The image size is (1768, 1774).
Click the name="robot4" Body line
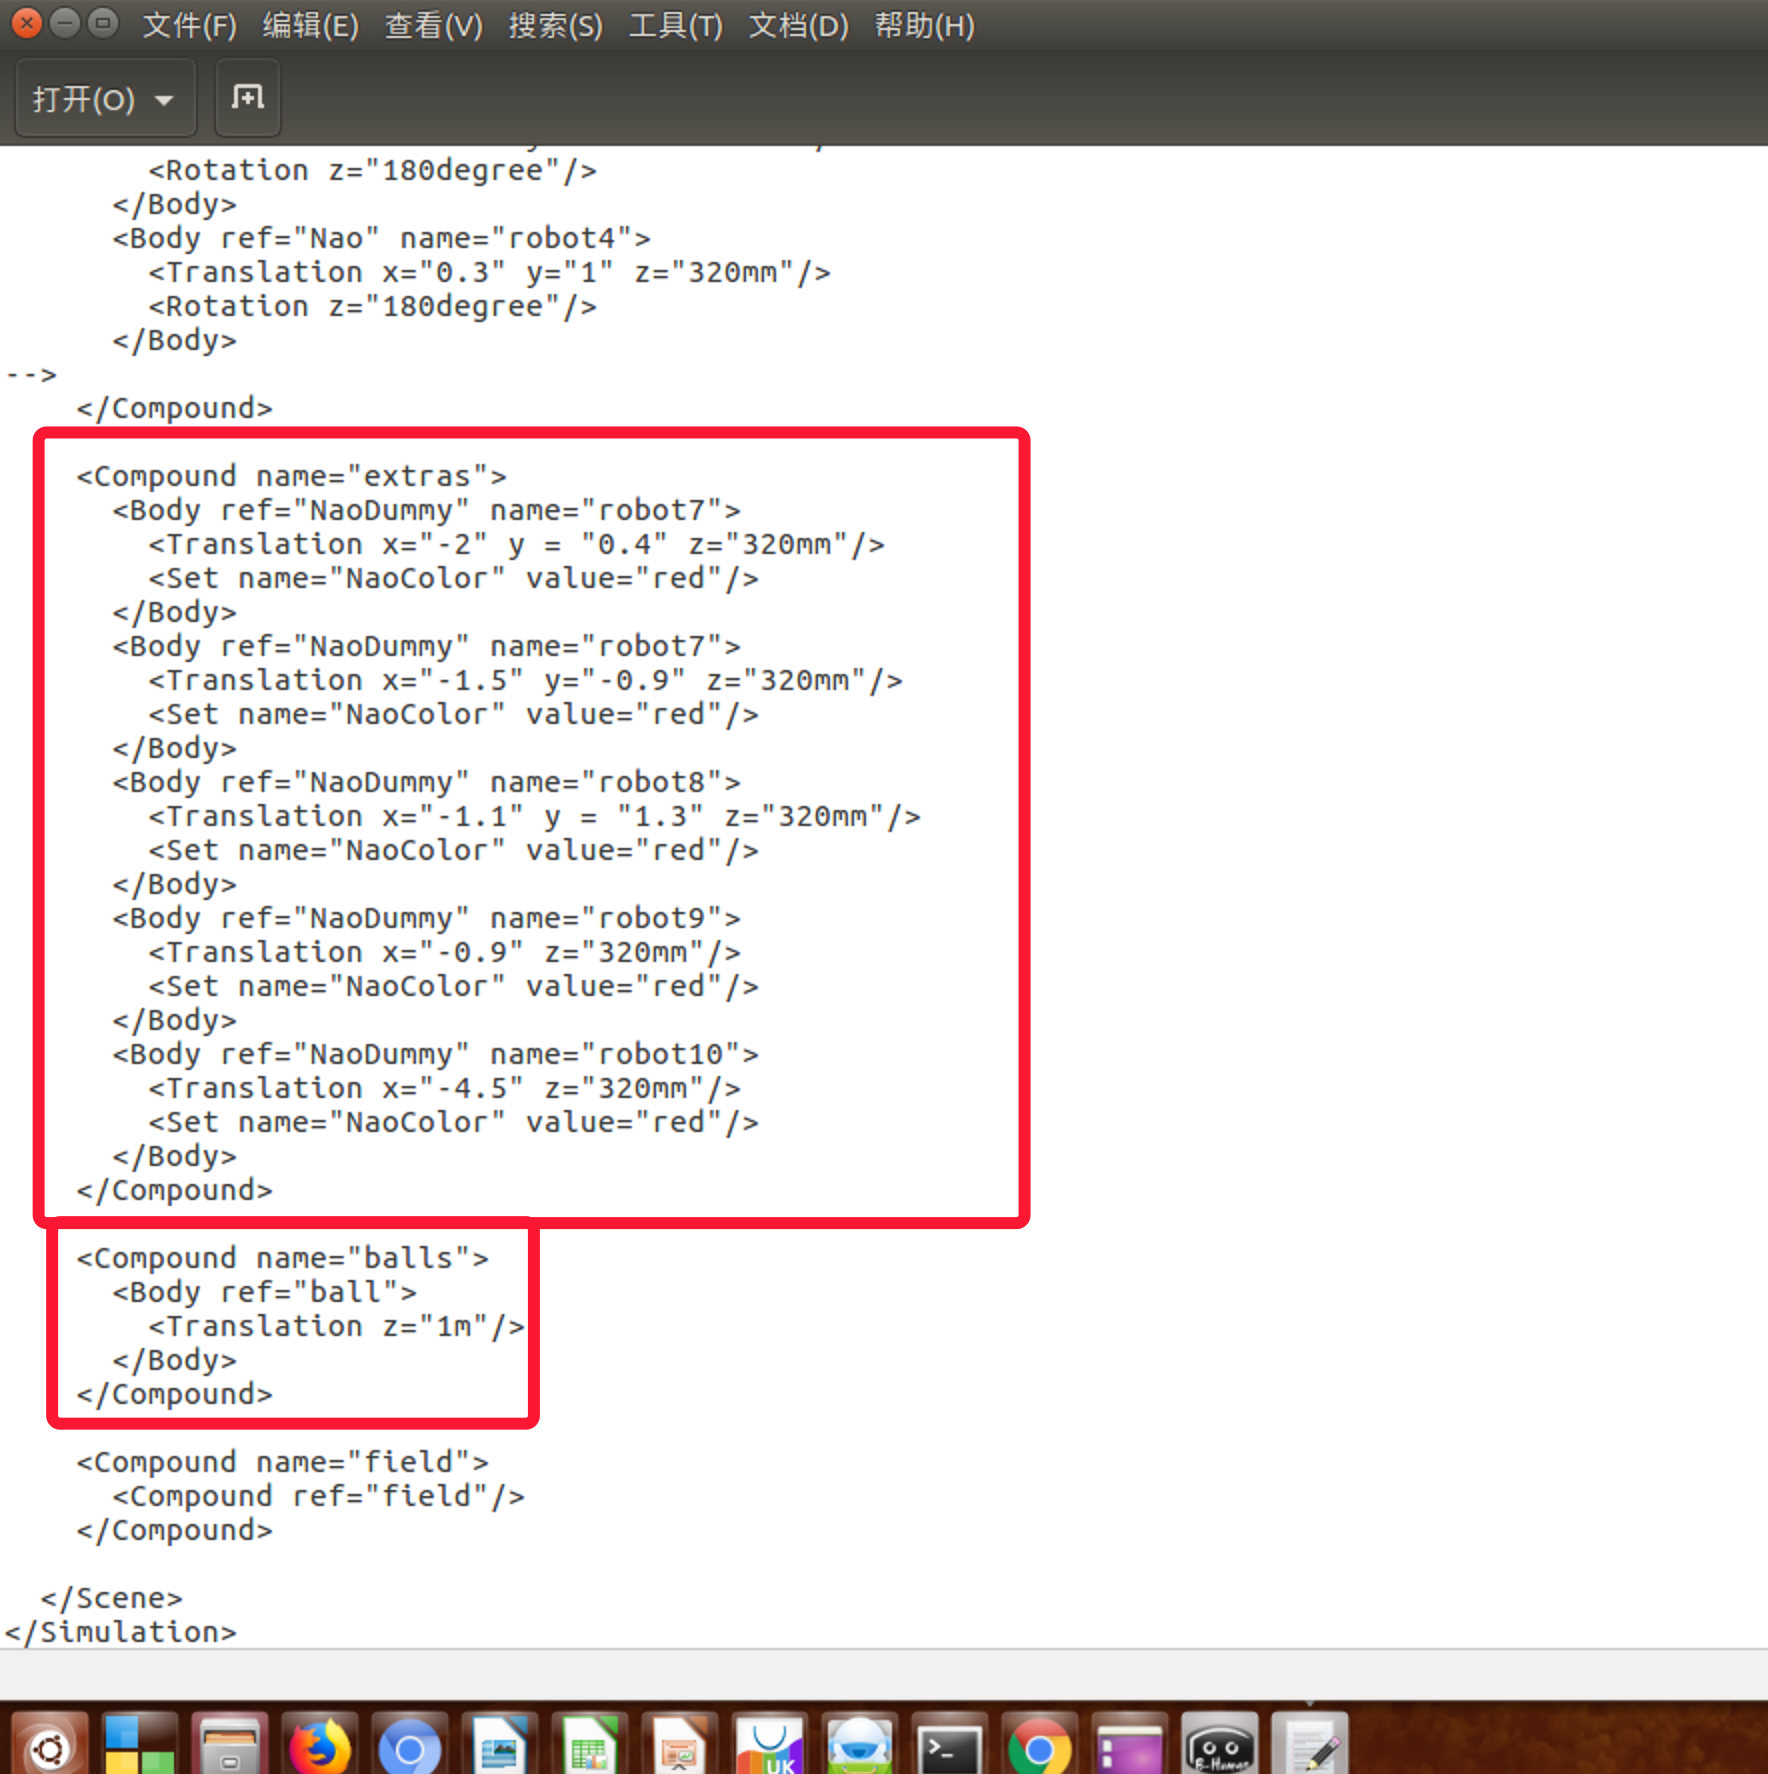click(382, 238)
